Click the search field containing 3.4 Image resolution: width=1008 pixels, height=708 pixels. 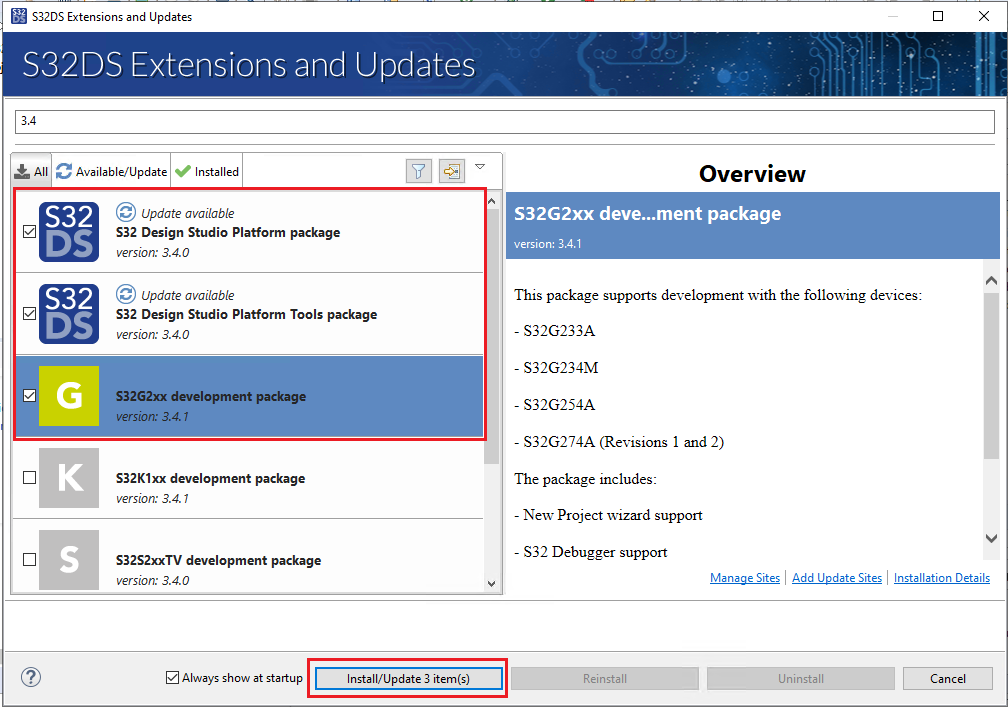pos(505,122)
